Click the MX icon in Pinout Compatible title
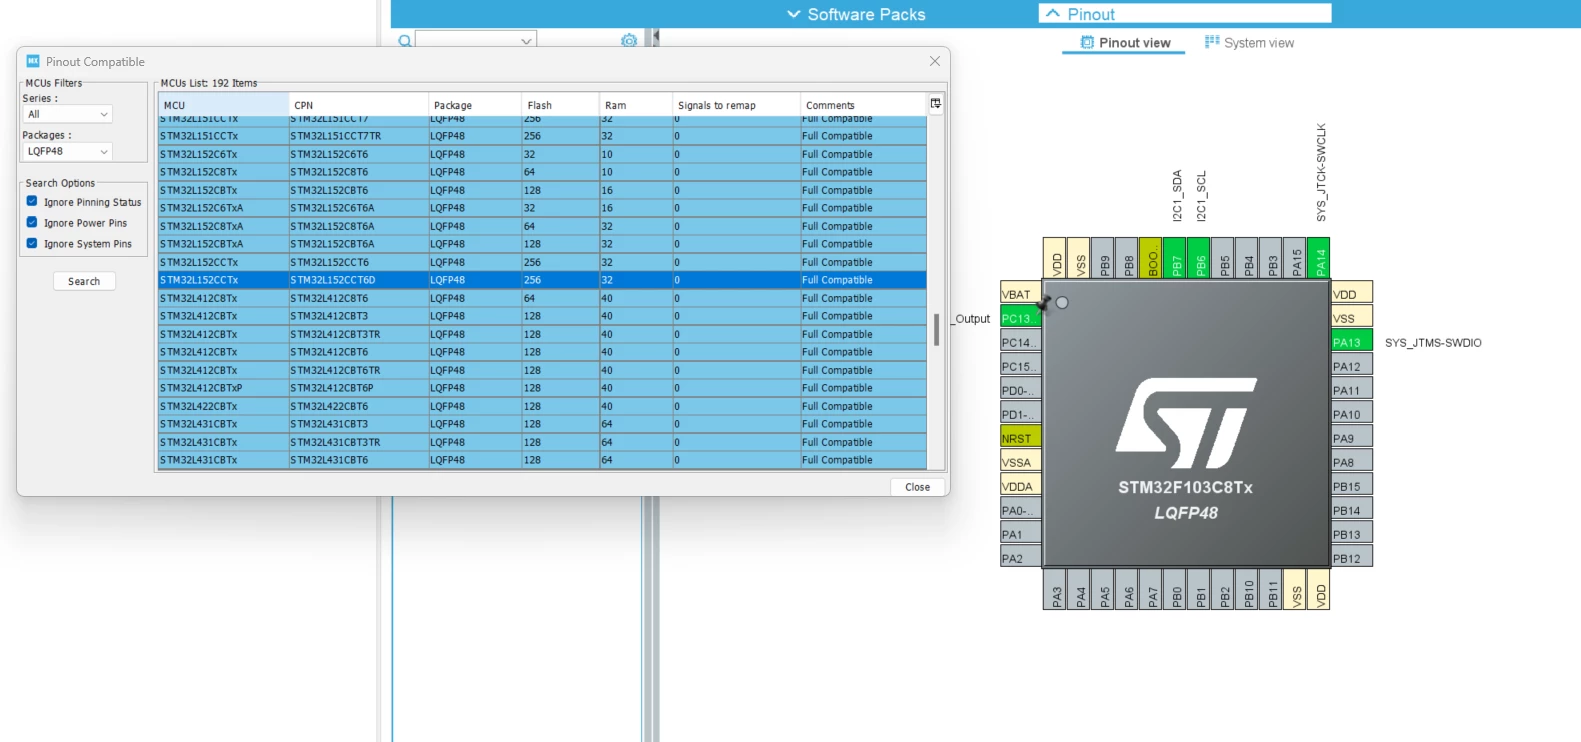Screen dimensions: 1581x742 tap(33, 61)
